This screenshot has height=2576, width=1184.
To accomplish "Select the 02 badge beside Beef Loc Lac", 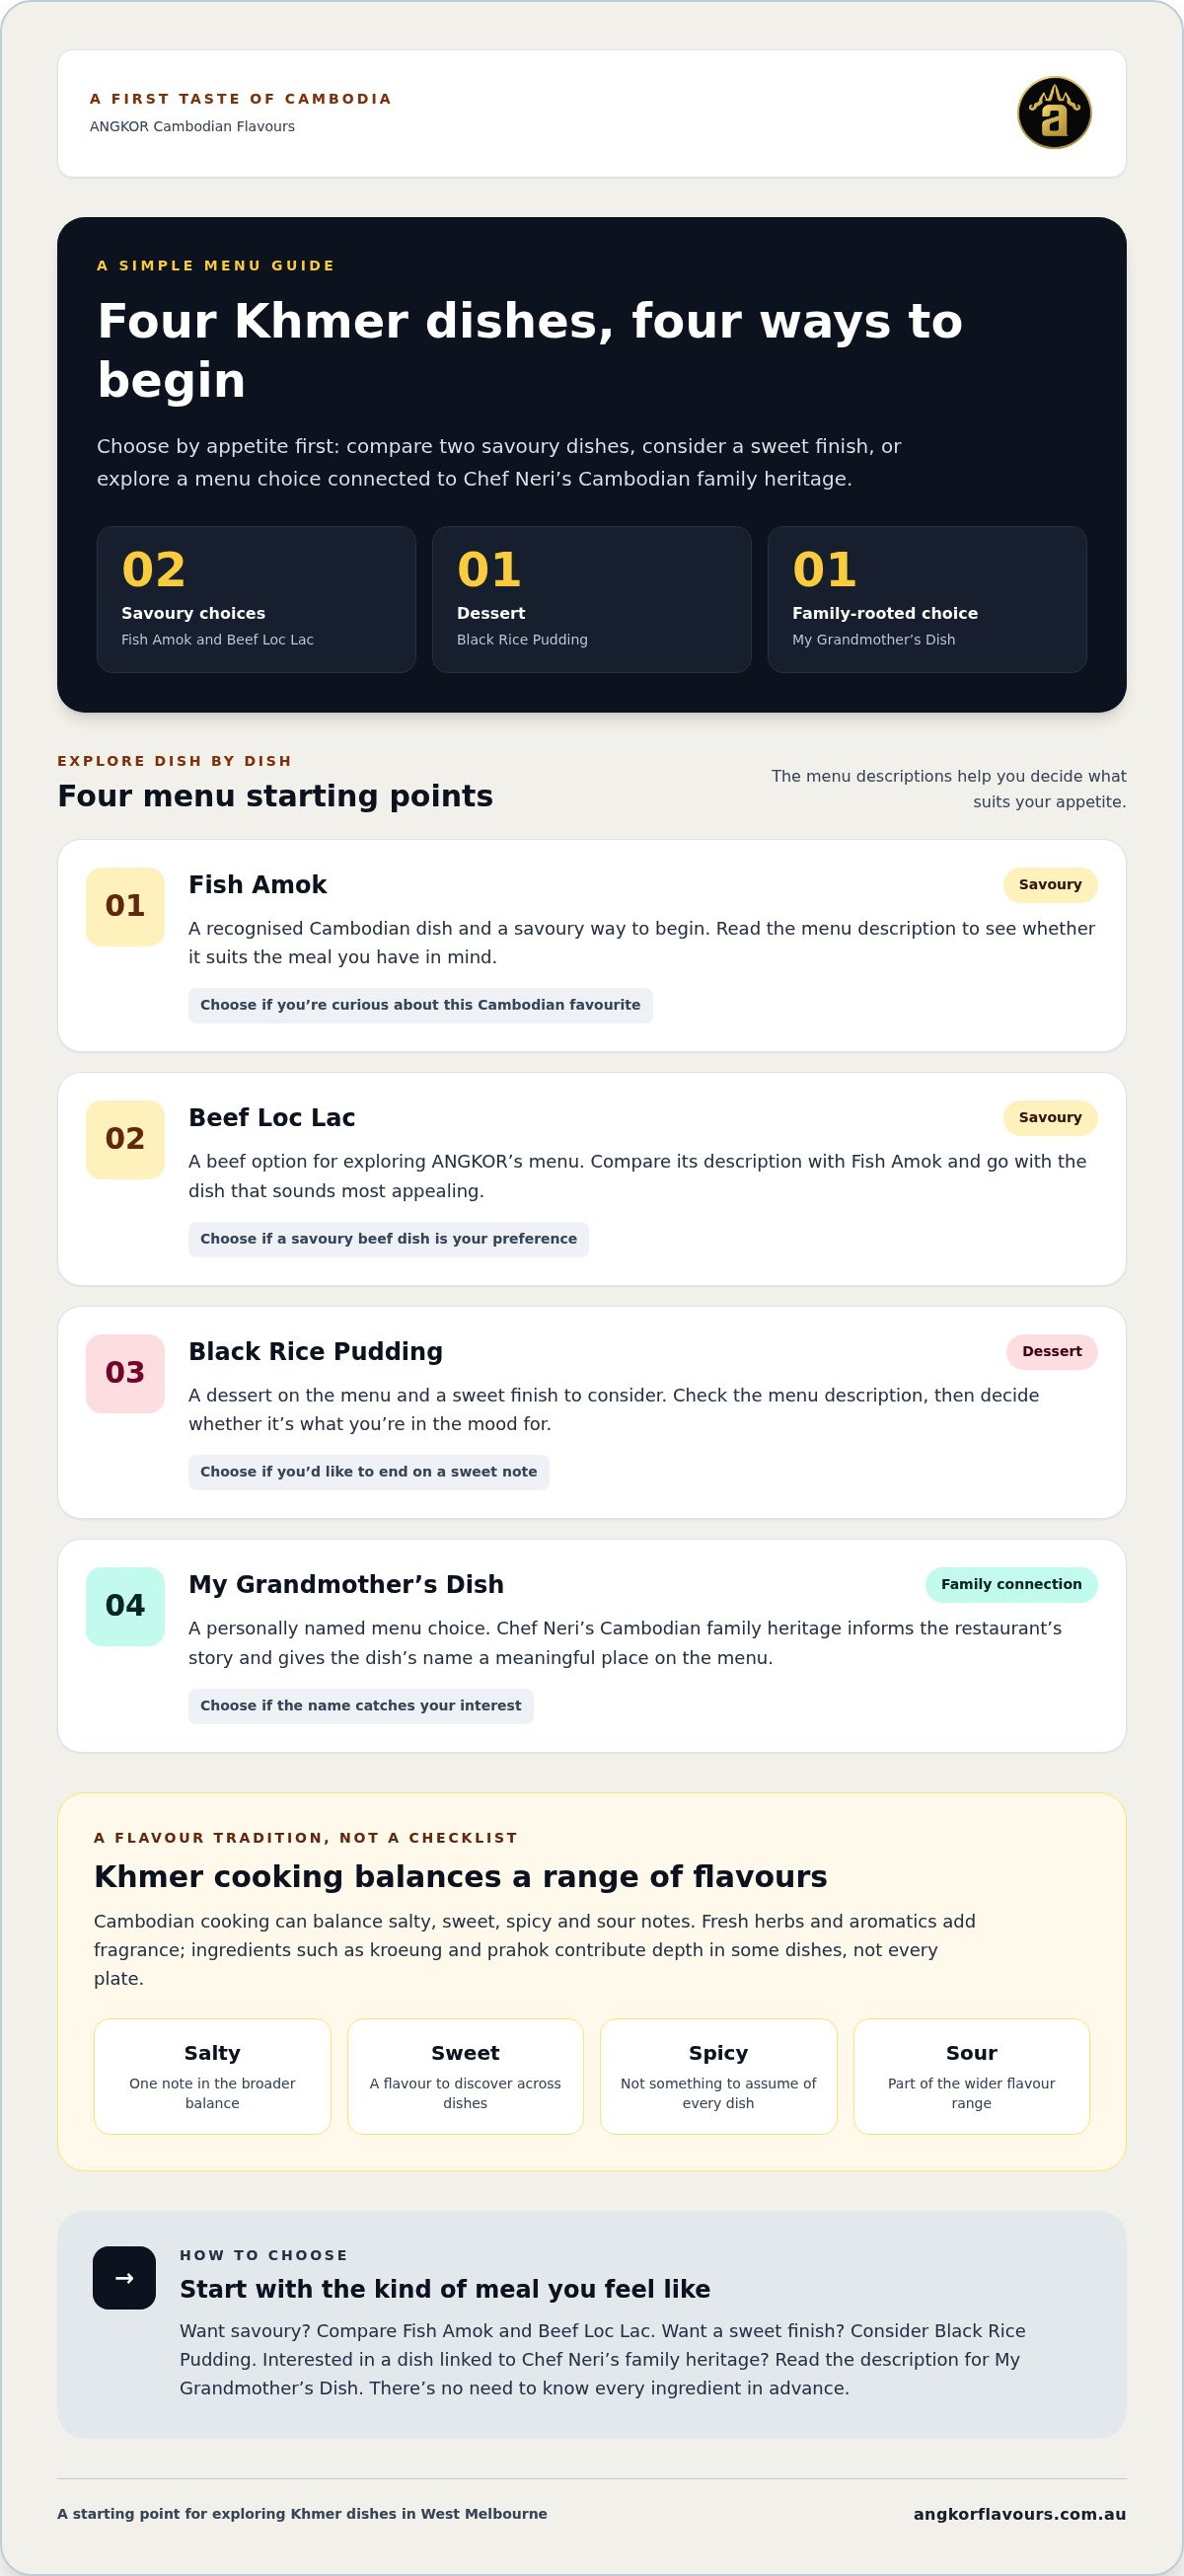I will click(125, 1139).
